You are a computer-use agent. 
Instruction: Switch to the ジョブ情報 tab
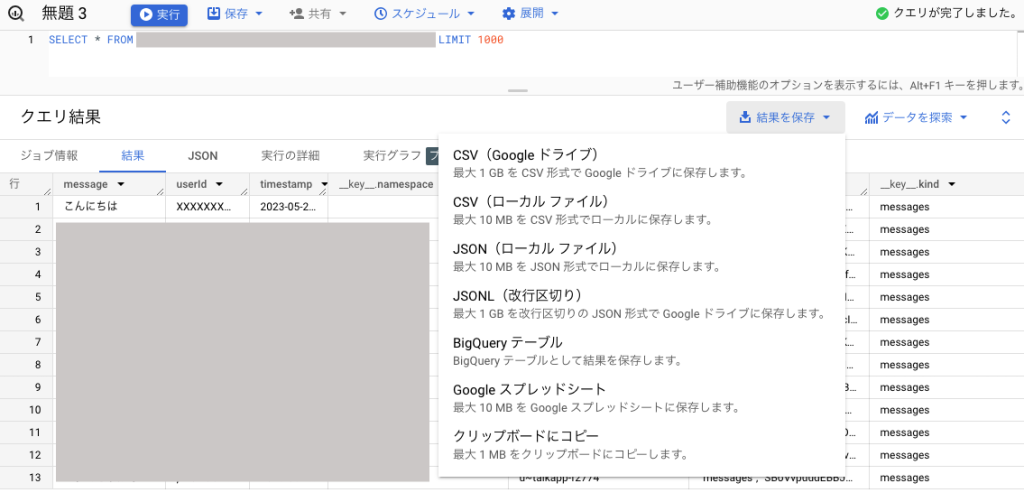tap(49, 156)
